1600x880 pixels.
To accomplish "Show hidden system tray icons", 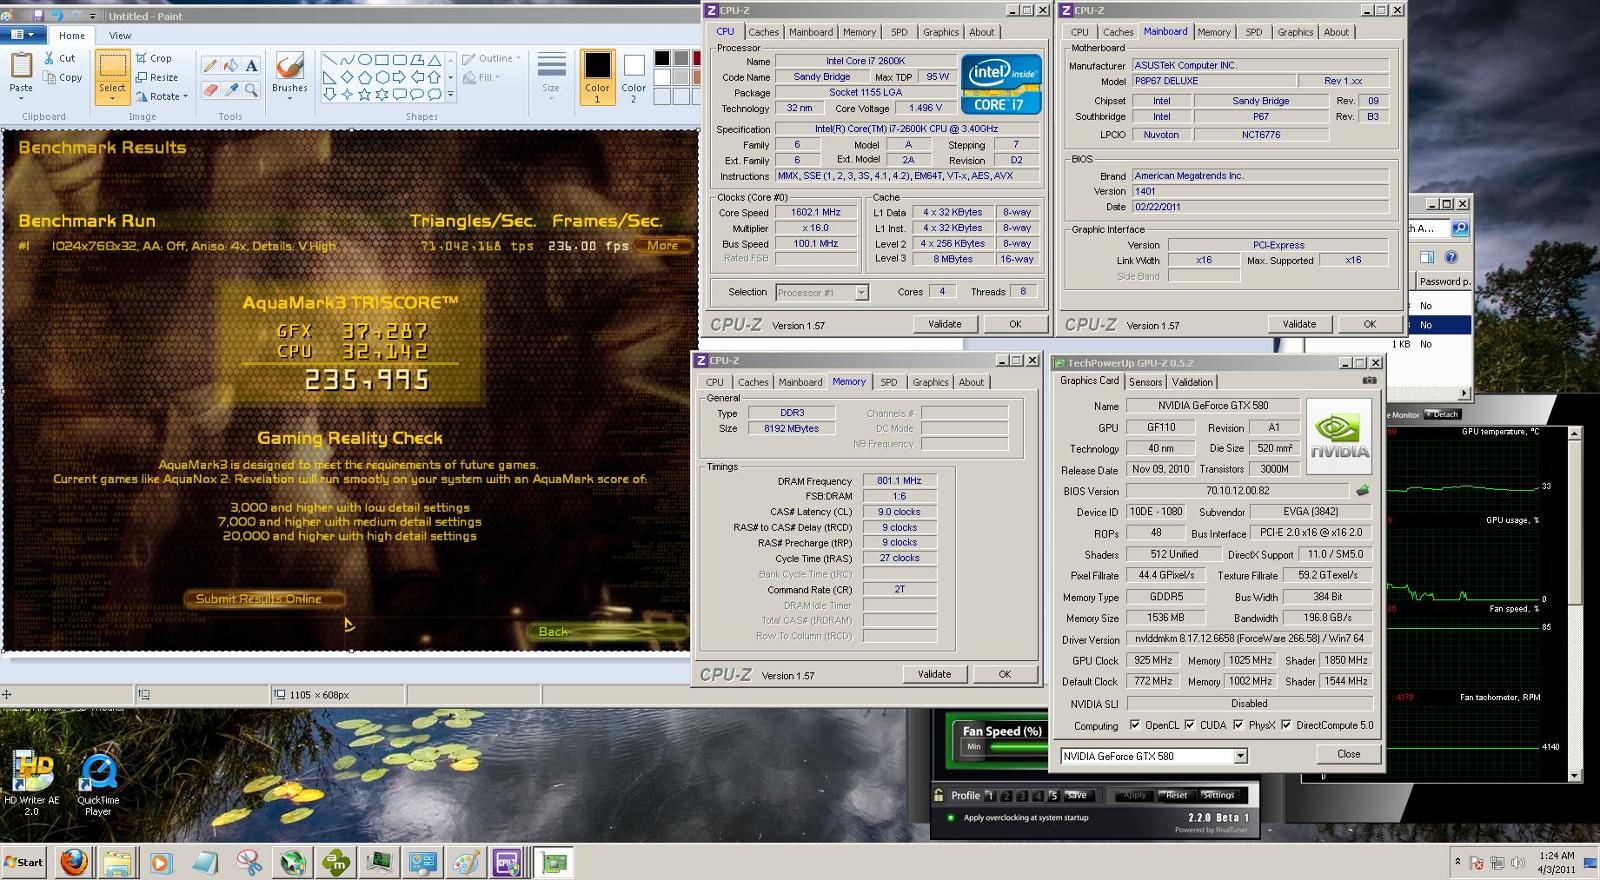I will [x=1459, y=862].
